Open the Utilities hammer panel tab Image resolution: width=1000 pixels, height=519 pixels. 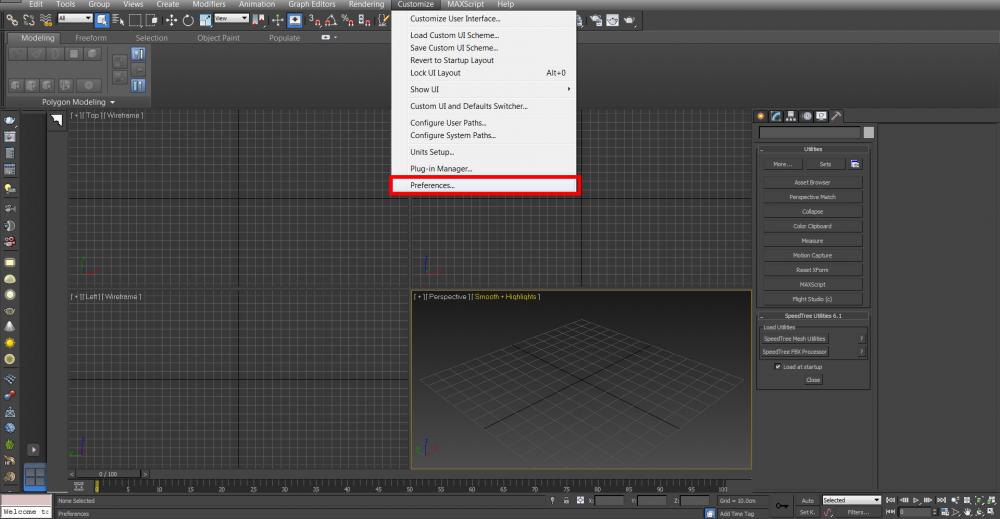[x=836, y=116]
